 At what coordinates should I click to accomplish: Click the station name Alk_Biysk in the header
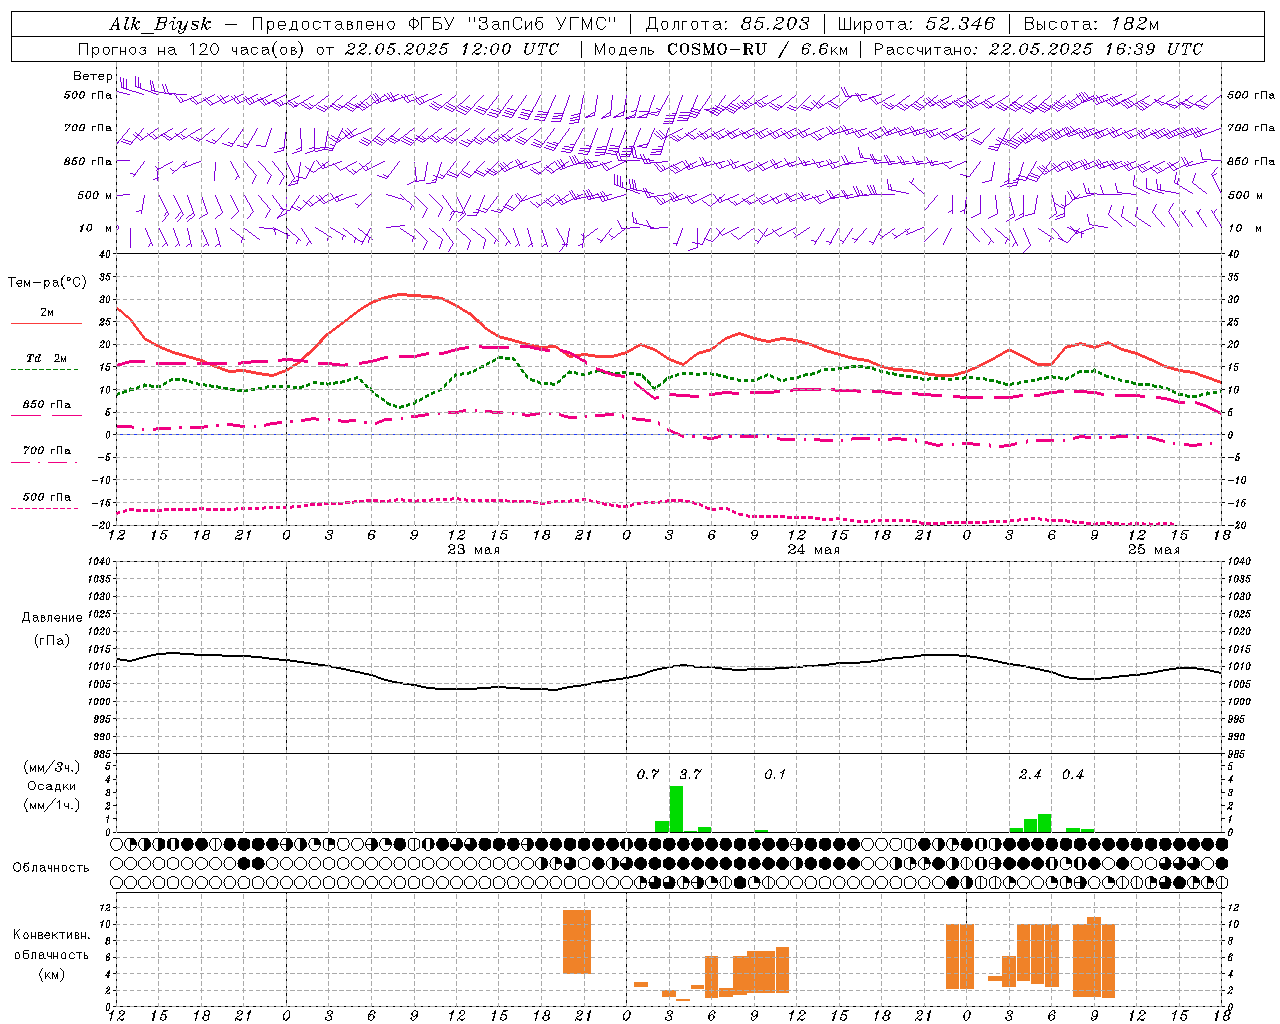click(x=160, y=24)
